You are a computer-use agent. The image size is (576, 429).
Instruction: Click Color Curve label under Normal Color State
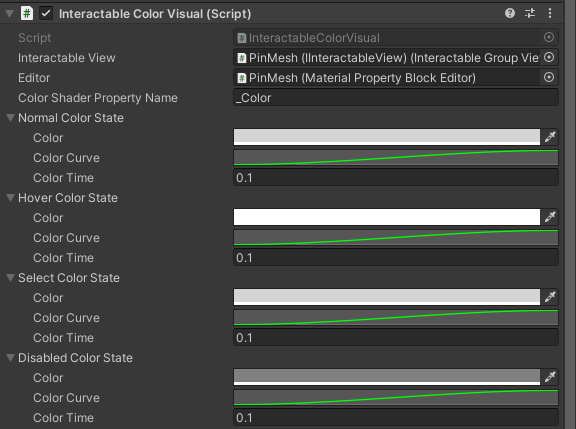coord(66,158)
